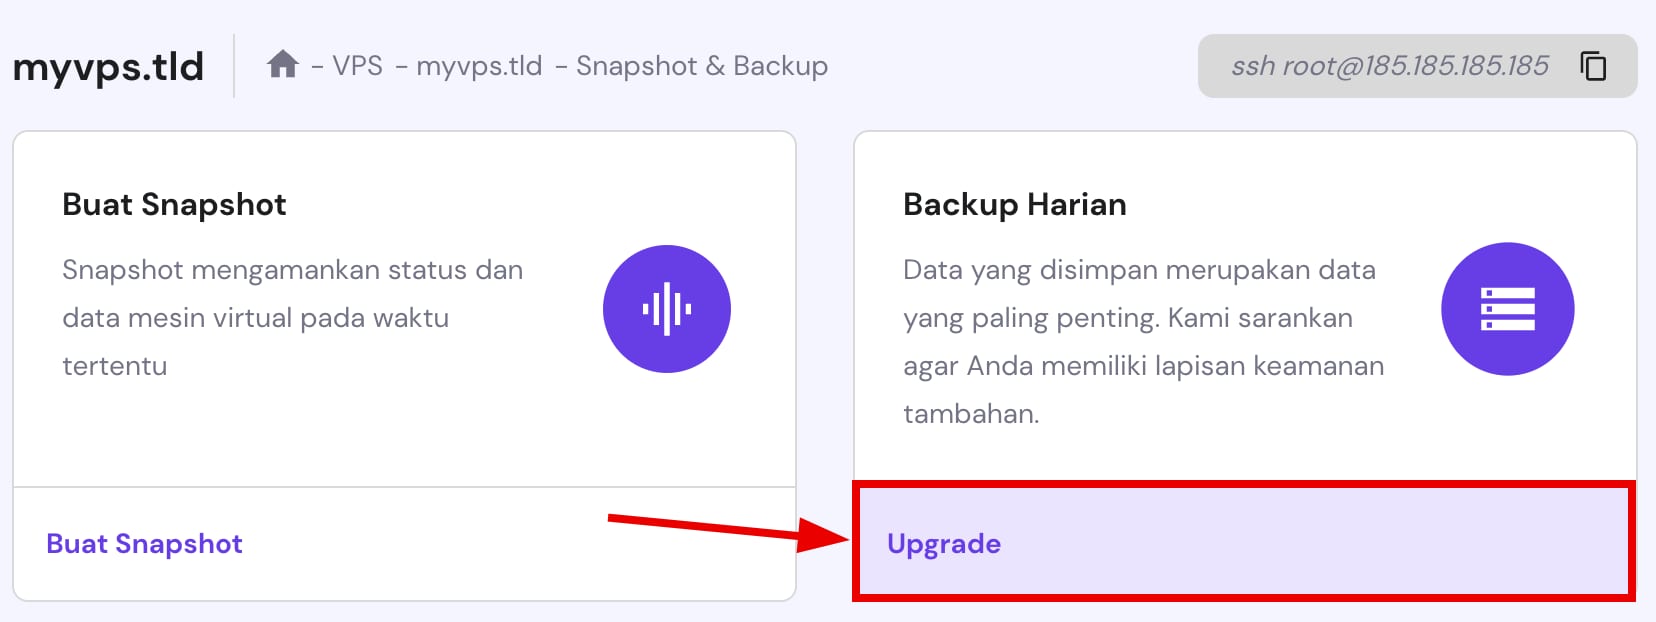Click the backup description starting 'Data yang disimpan'
The height and width of the screenshot is (622, 1656).
(1139, 270)
